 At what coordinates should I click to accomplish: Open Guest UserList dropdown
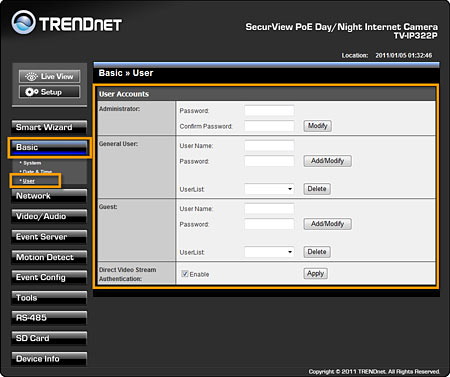coord(269,252)
